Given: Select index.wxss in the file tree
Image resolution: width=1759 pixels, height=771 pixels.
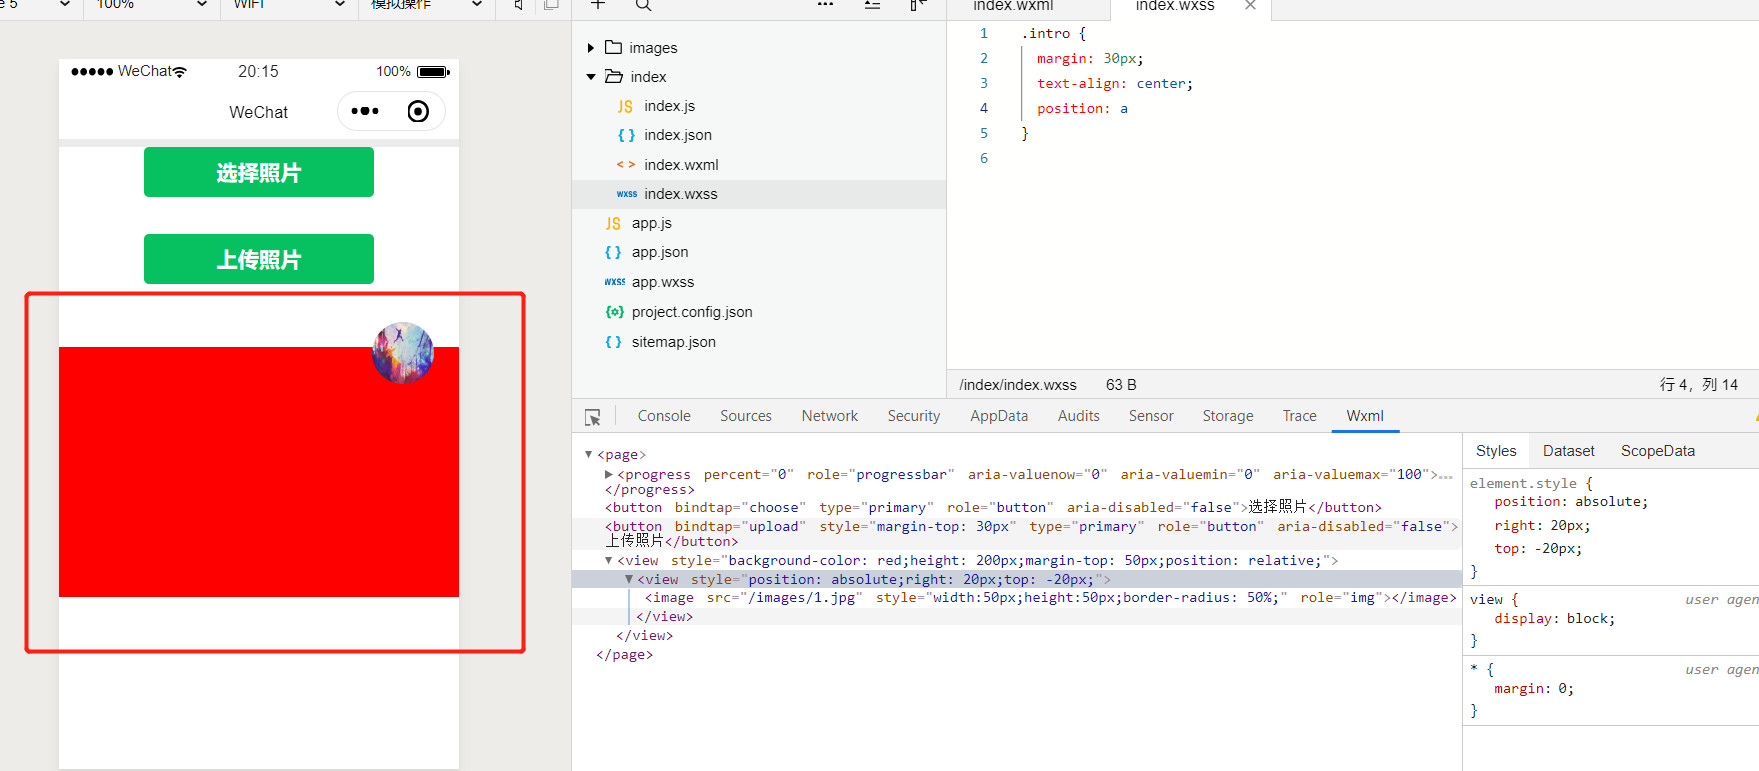Looking at the screenshot, I should click(x=681, y=194).
